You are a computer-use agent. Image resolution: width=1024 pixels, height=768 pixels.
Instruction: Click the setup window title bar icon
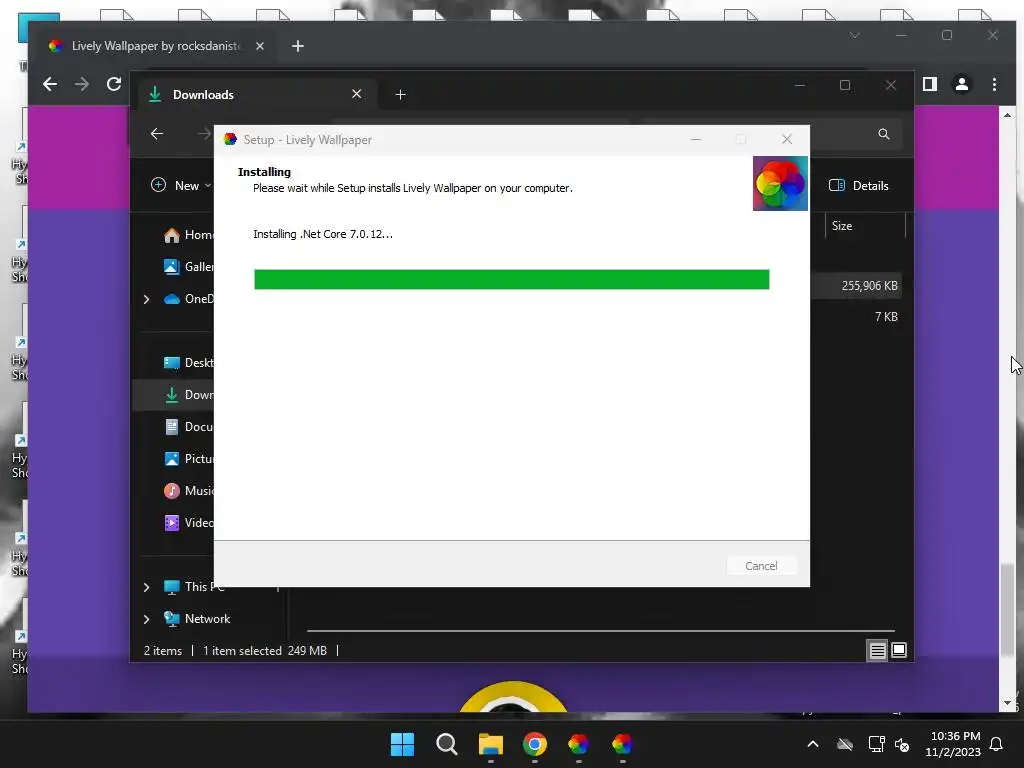[230, 139]
